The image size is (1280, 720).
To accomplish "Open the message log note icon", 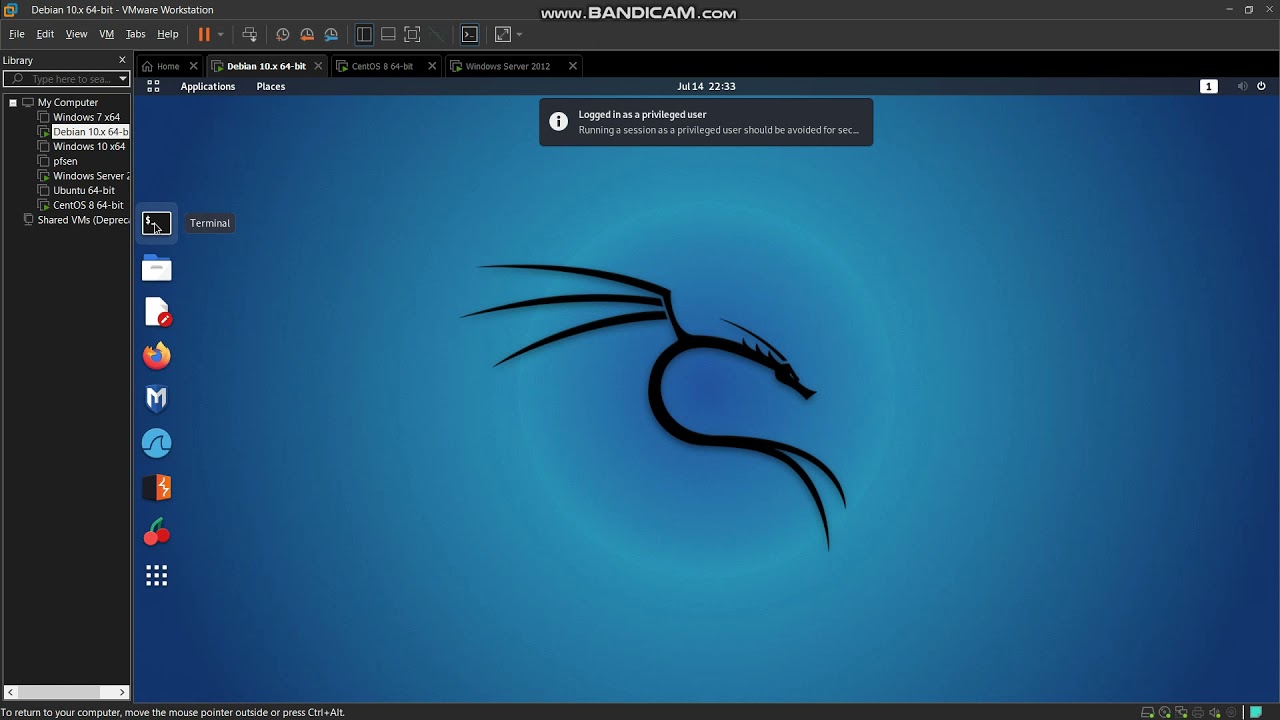I will pyautogui.click(x=1256, y=712).
